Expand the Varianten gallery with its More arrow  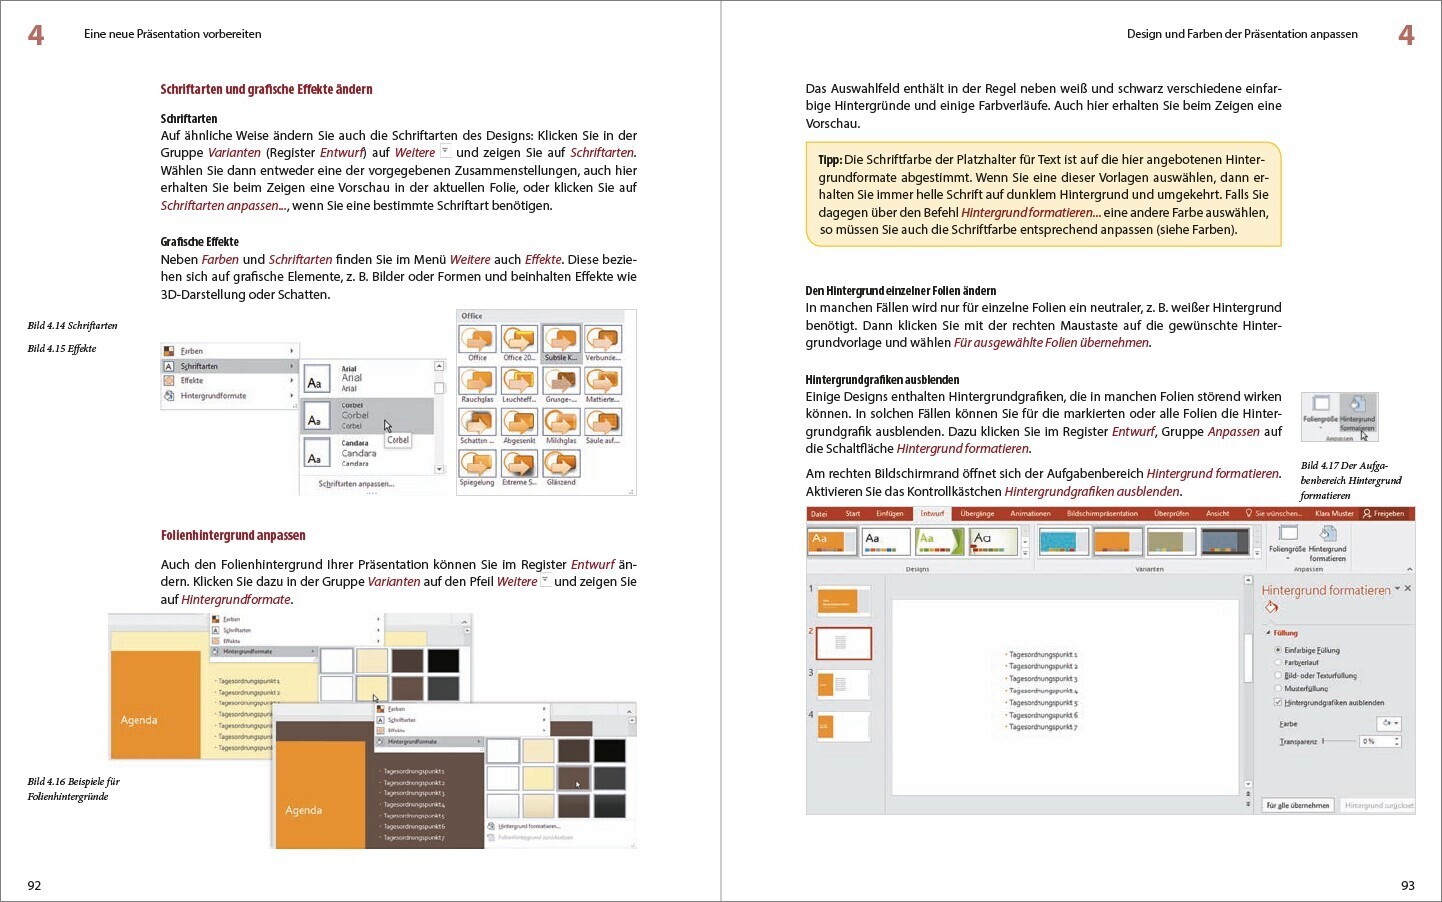pyautogui.click(x=1257, y=552)
